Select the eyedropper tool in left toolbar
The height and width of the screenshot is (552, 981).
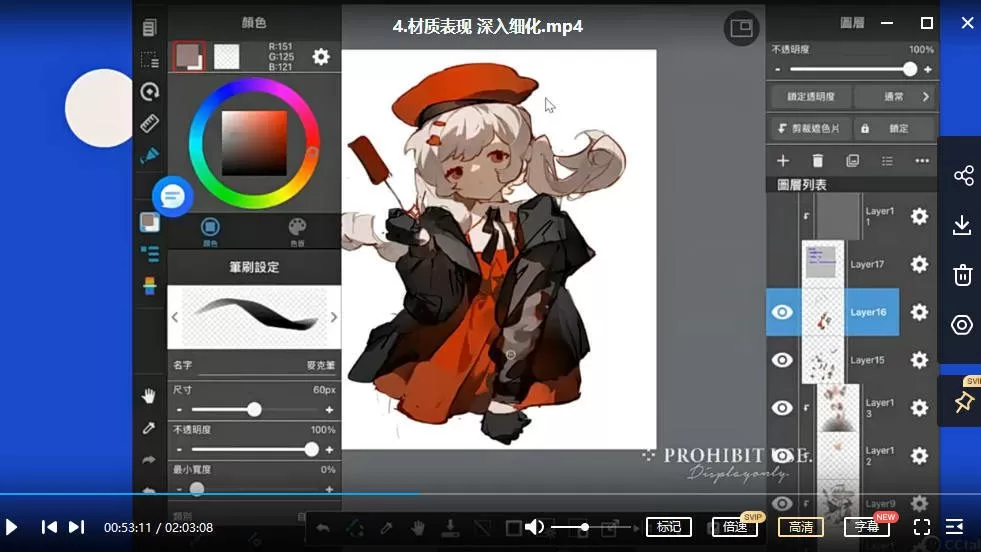(149, 428)
